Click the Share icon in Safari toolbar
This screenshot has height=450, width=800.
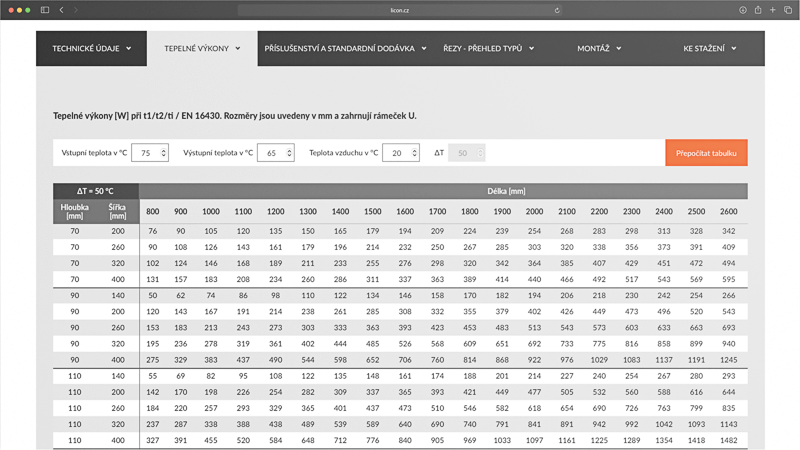[758, 9]
